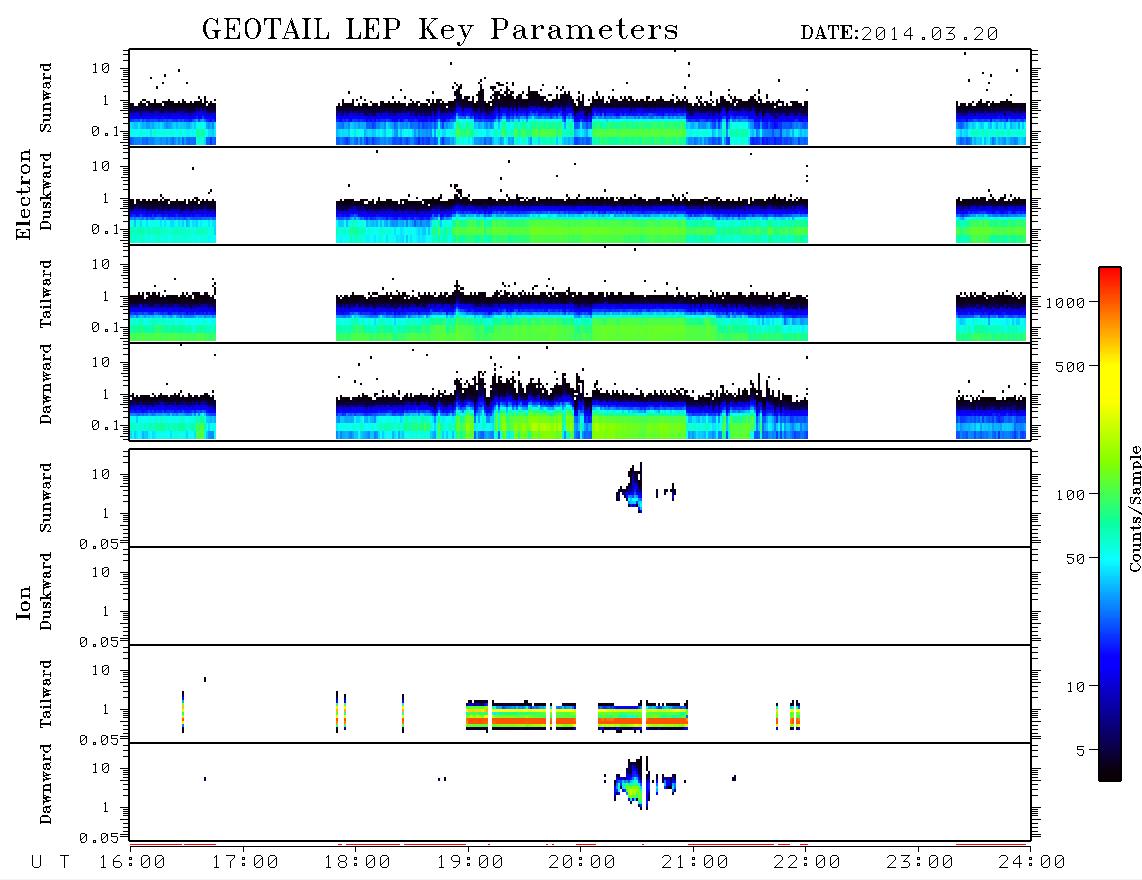The image size is (1142, 880).
Task: Click the Counts/Sample color bar title
Action: coord(1135,508)
